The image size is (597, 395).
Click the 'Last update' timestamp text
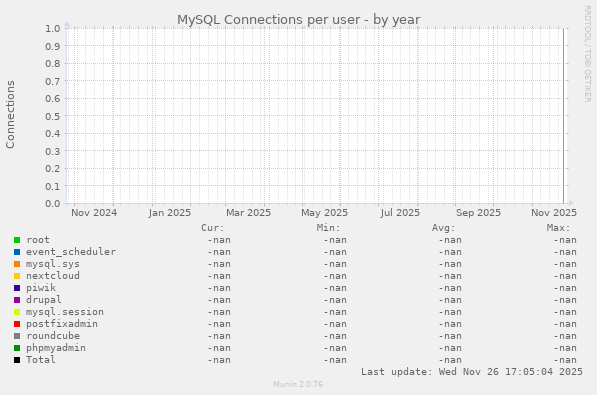[x=472, y=372]
